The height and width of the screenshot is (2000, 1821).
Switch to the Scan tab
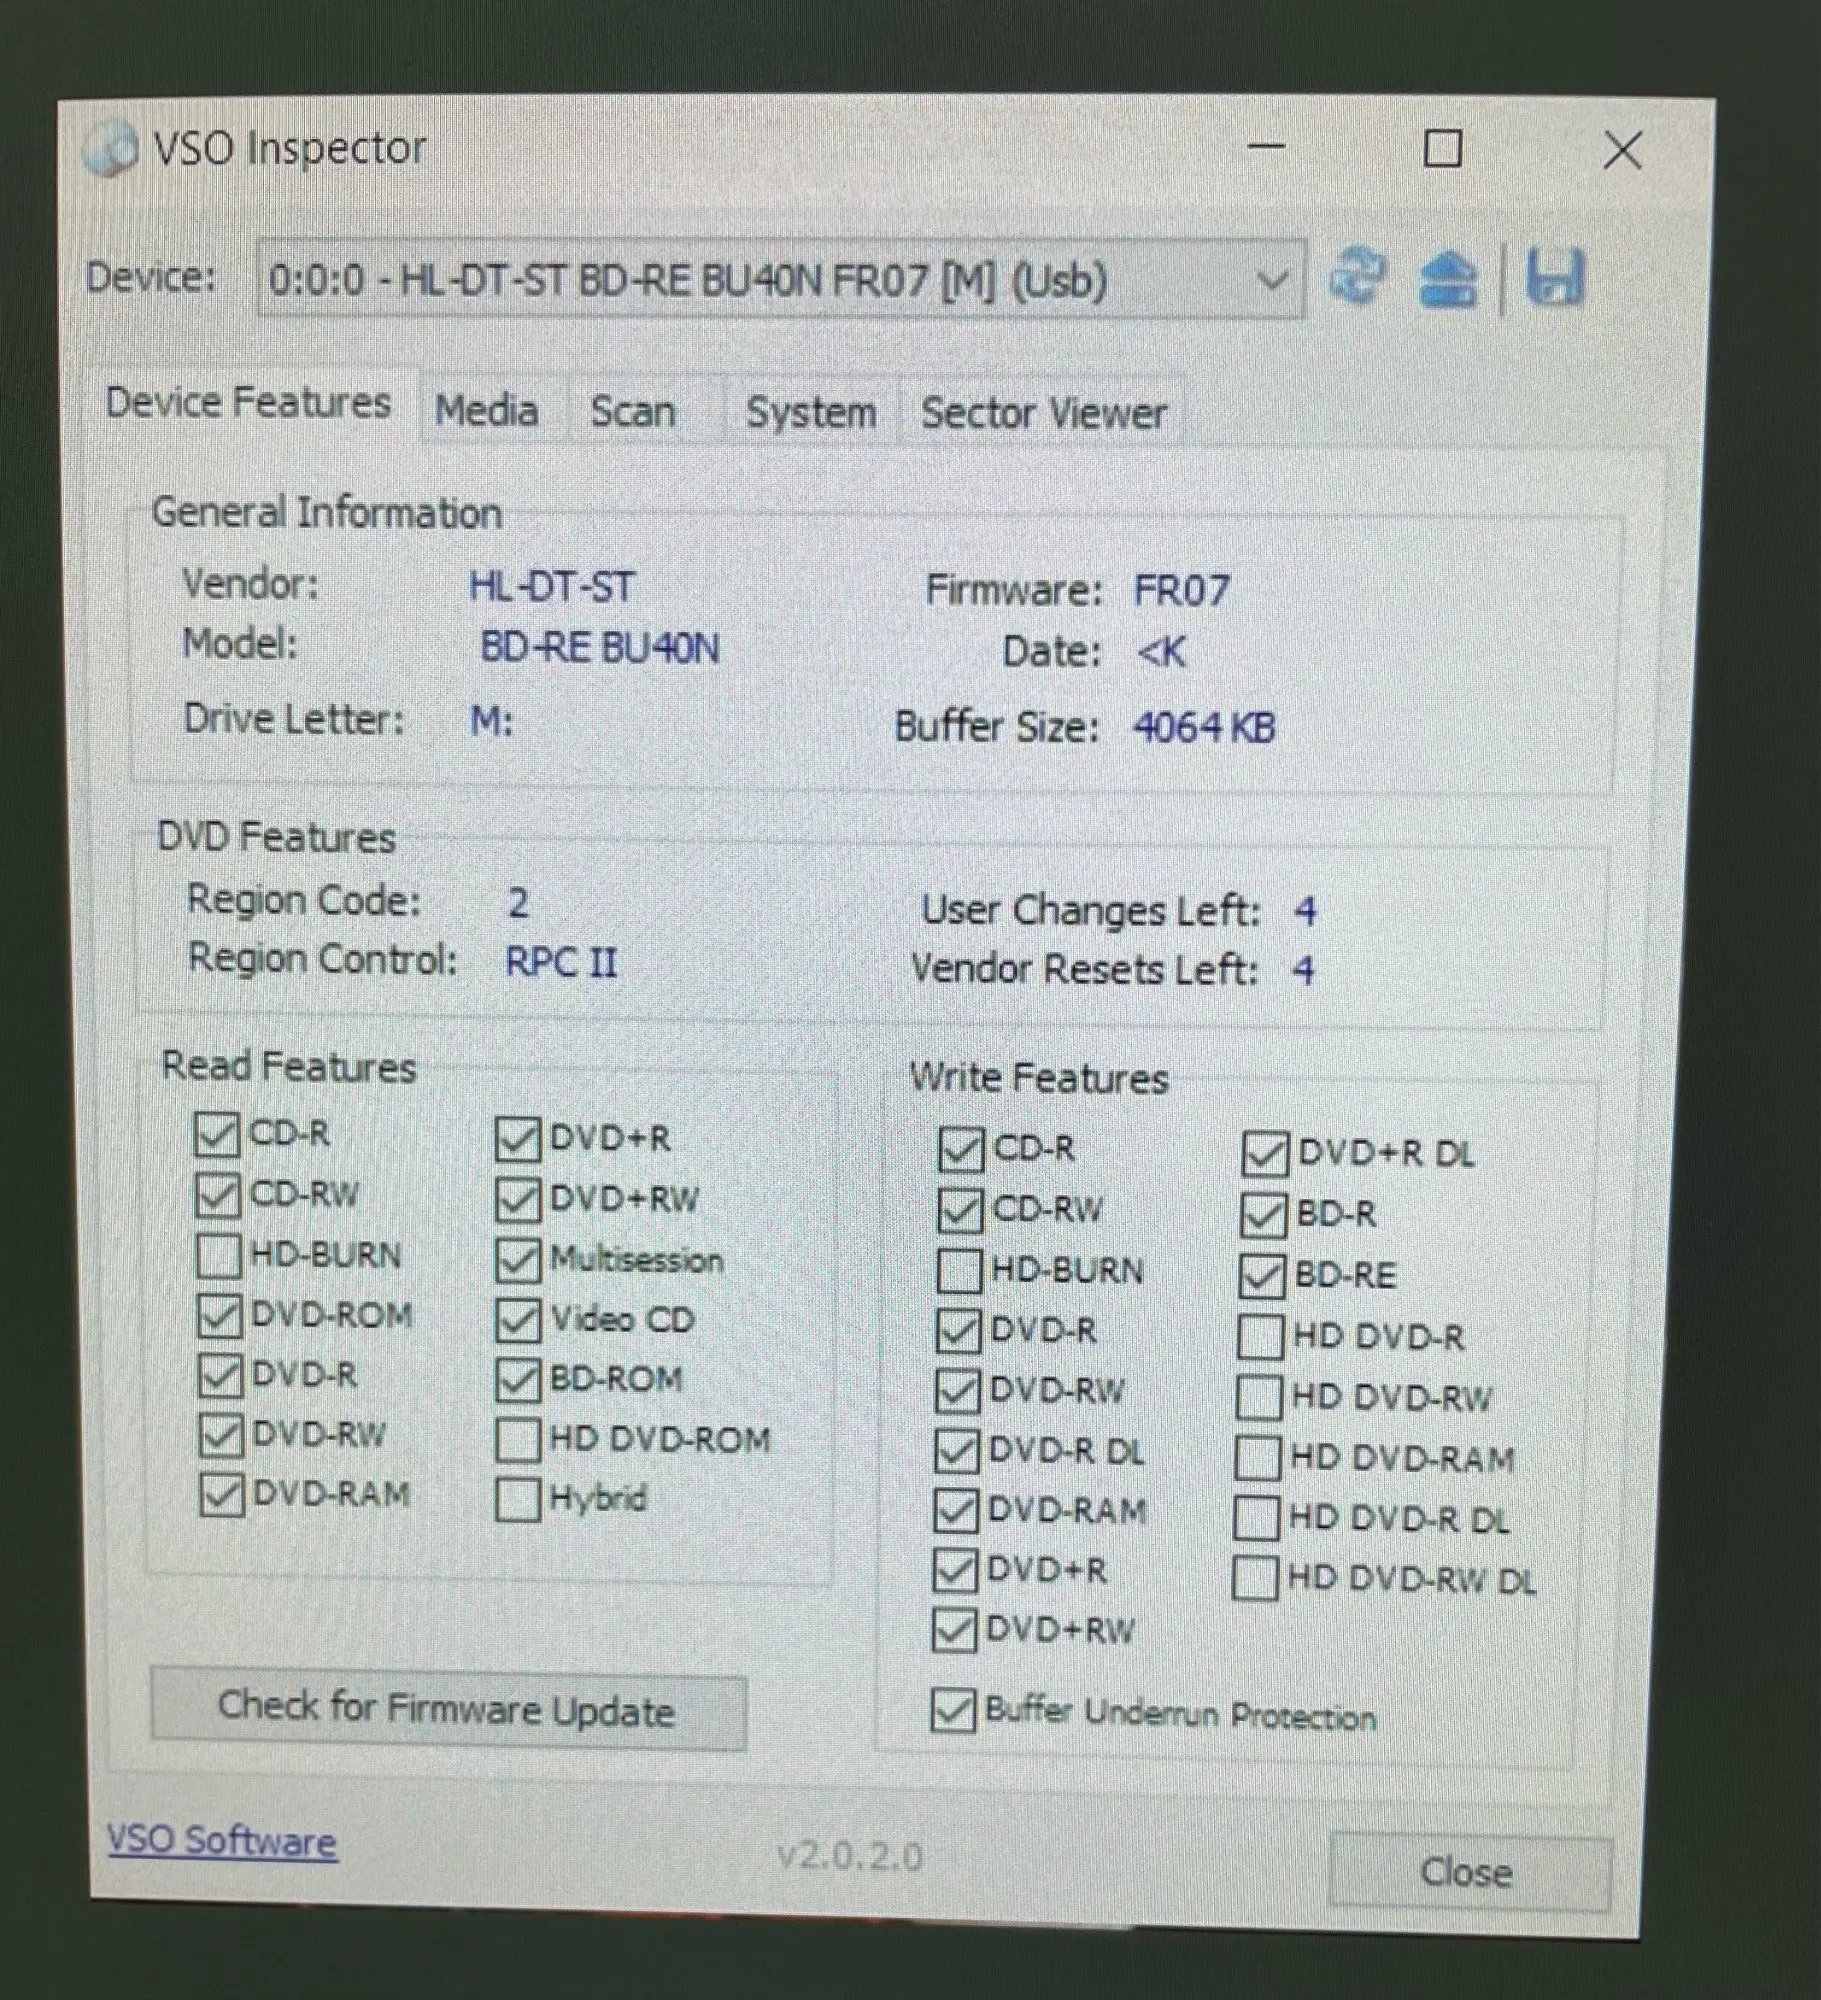click(633, 412)
